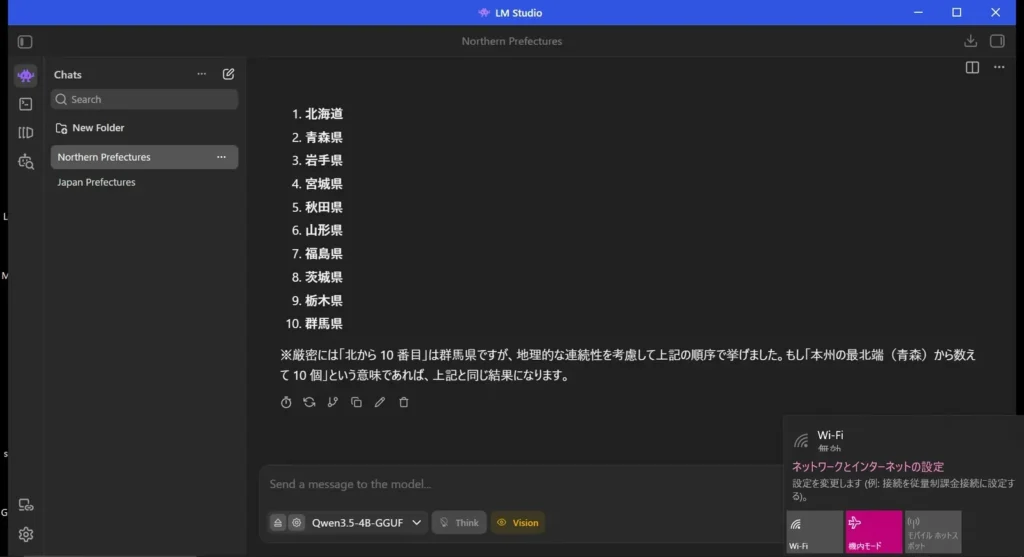This screenshot has width=1024, height=557.
Task: Open options menu for Northern Prefectures chat
Action: pos(221,157)
